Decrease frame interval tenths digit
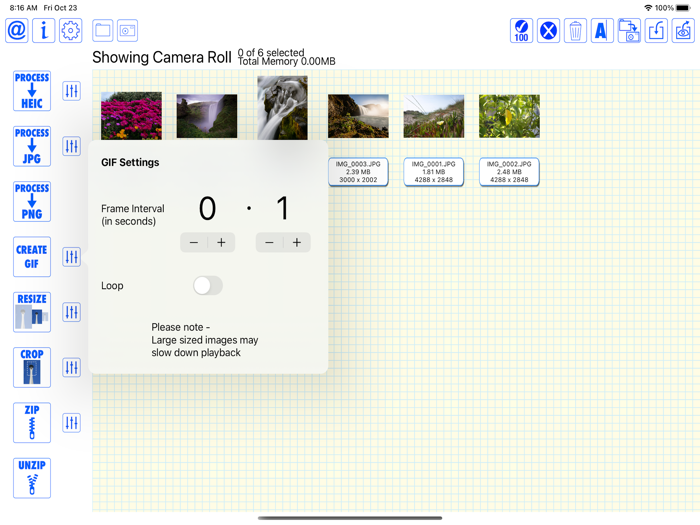700x525 pixels. point(269,242)
